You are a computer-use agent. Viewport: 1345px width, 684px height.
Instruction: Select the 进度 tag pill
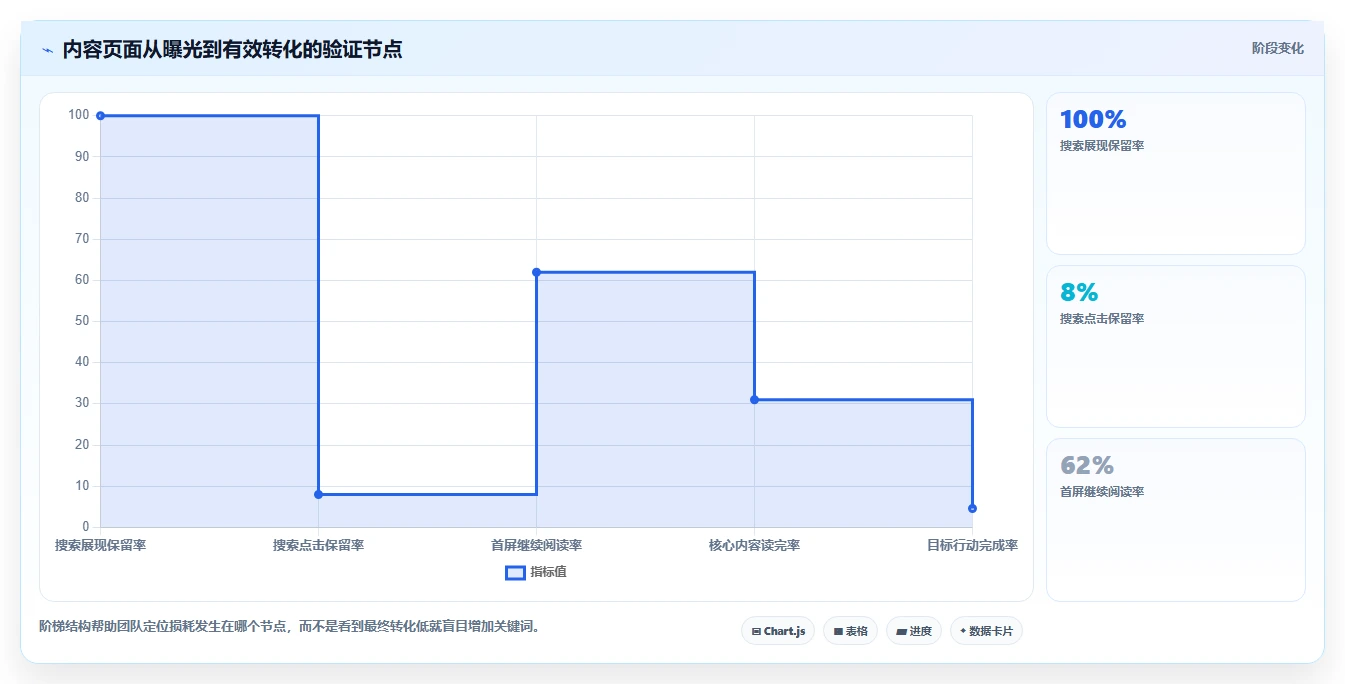click(x=914, y=631)
